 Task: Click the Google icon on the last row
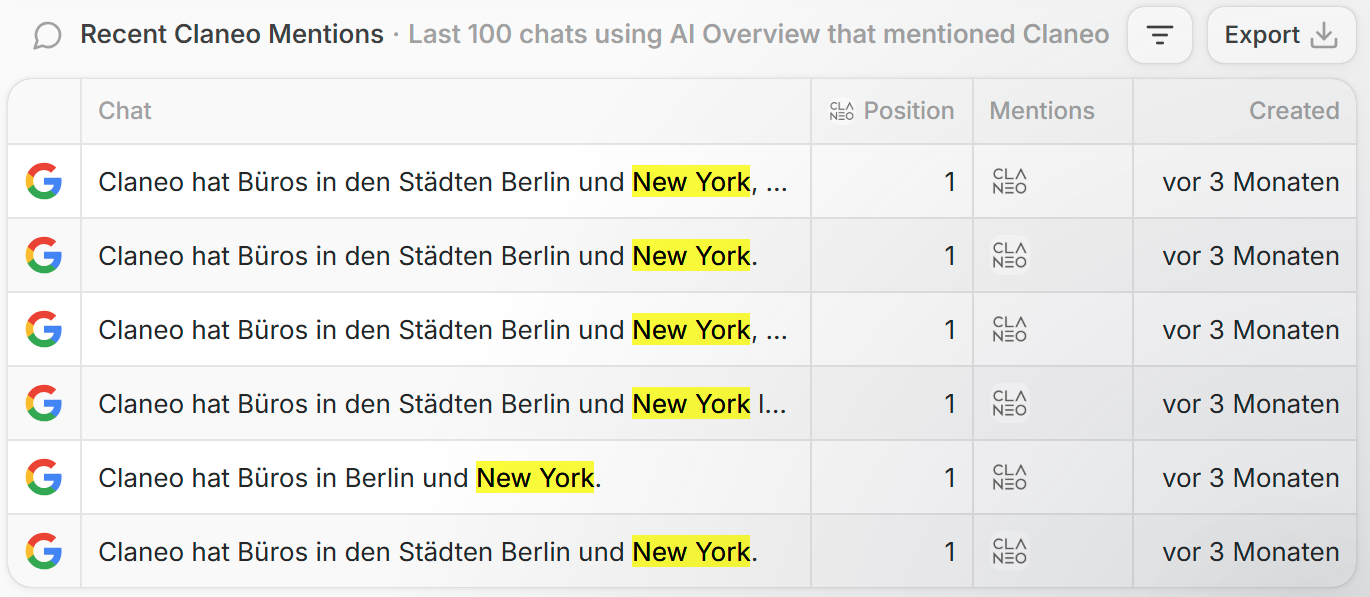point(44,551)
